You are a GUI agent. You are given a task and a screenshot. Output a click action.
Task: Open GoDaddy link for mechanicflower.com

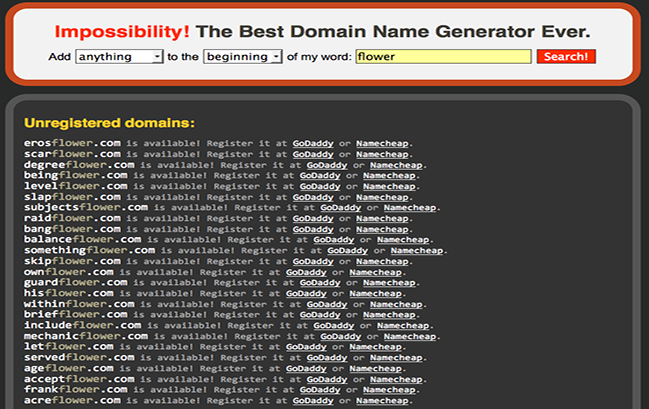[x=341, y=336]
